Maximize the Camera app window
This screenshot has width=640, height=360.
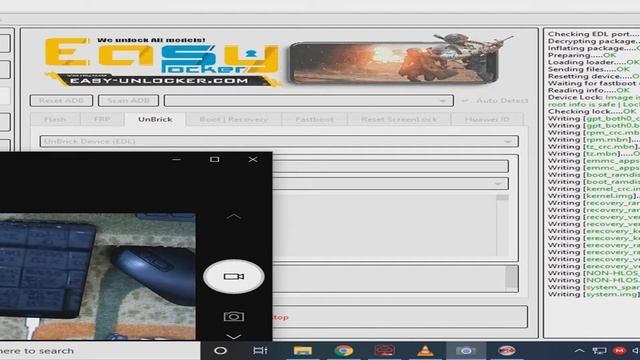coord(214,159)
